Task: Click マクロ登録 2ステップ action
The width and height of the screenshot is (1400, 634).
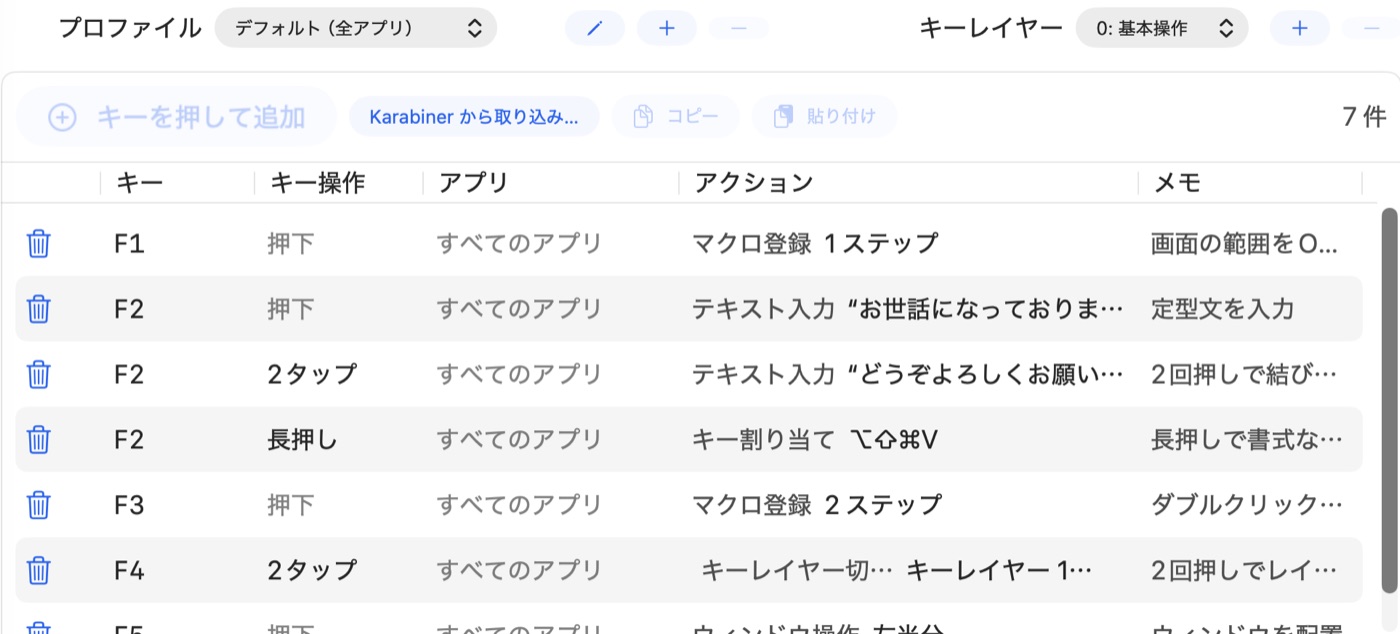Action: tap(817, 505)
